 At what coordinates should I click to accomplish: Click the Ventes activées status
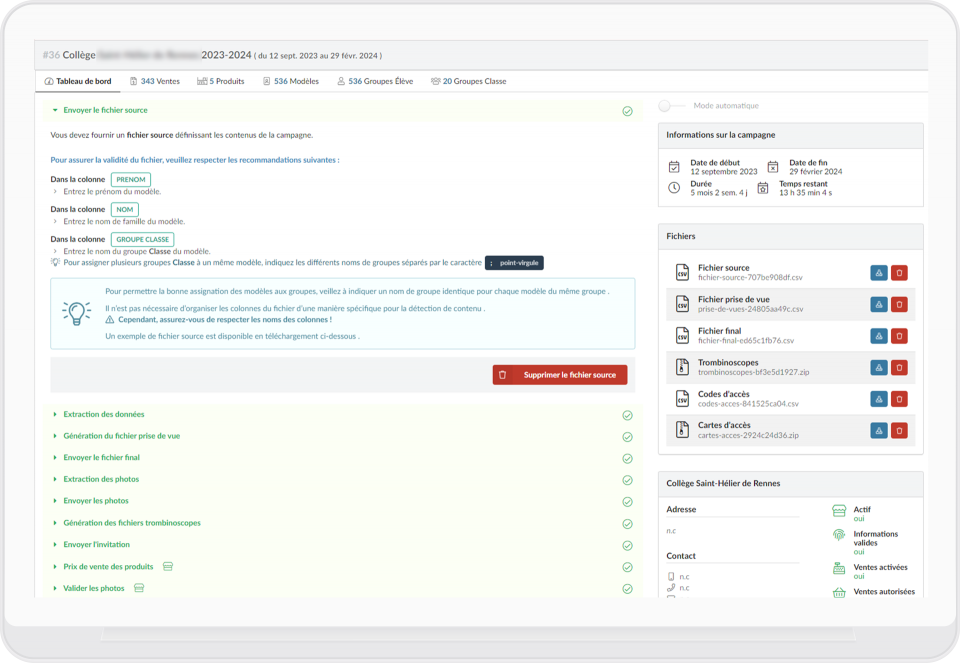click(x=880, y=571)
